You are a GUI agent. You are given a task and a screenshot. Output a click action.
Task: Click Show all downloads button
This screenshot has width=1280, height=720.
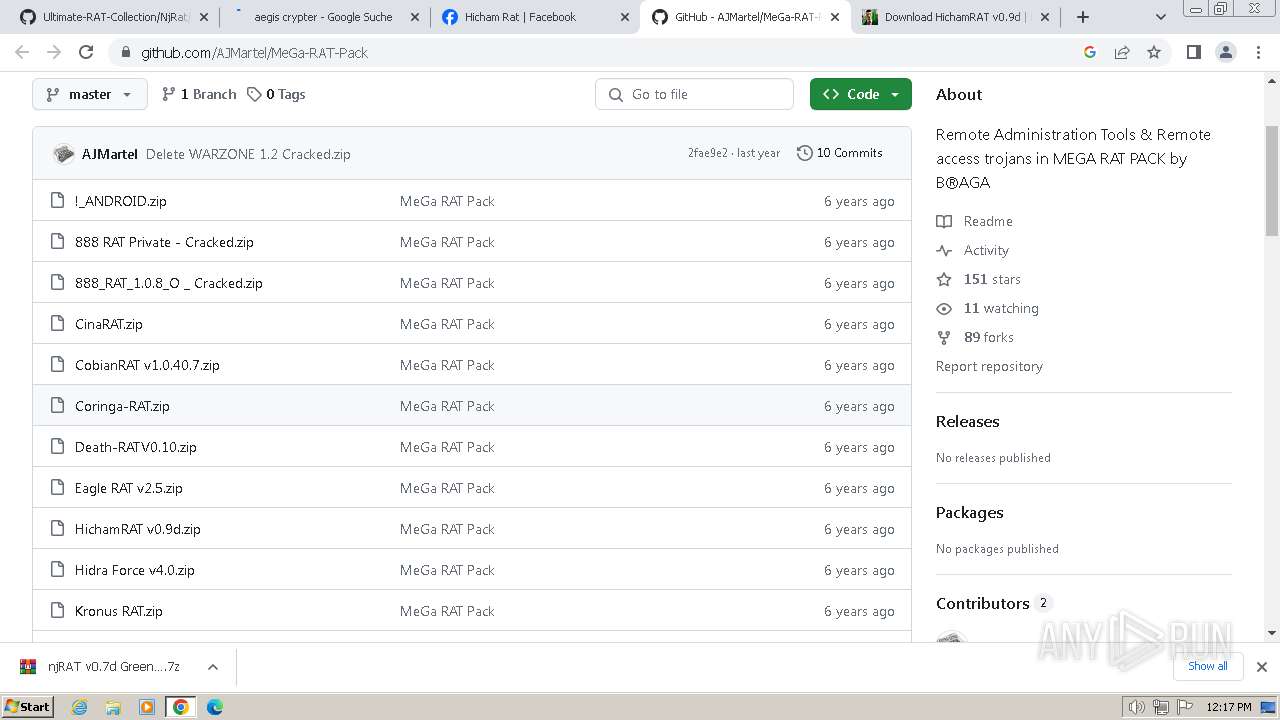coord(1208,666)
